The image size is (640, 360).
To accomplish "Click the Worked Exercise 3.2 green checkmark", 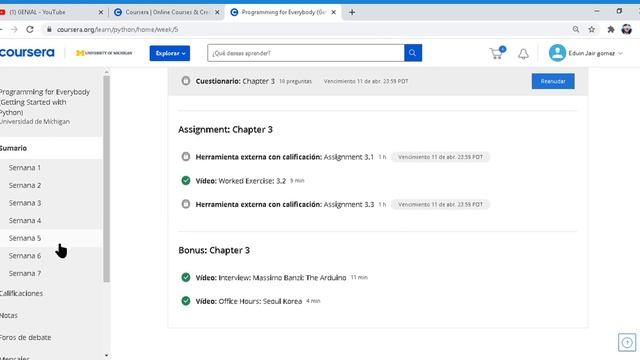I will pyautogui.click(x=186, y=180).
